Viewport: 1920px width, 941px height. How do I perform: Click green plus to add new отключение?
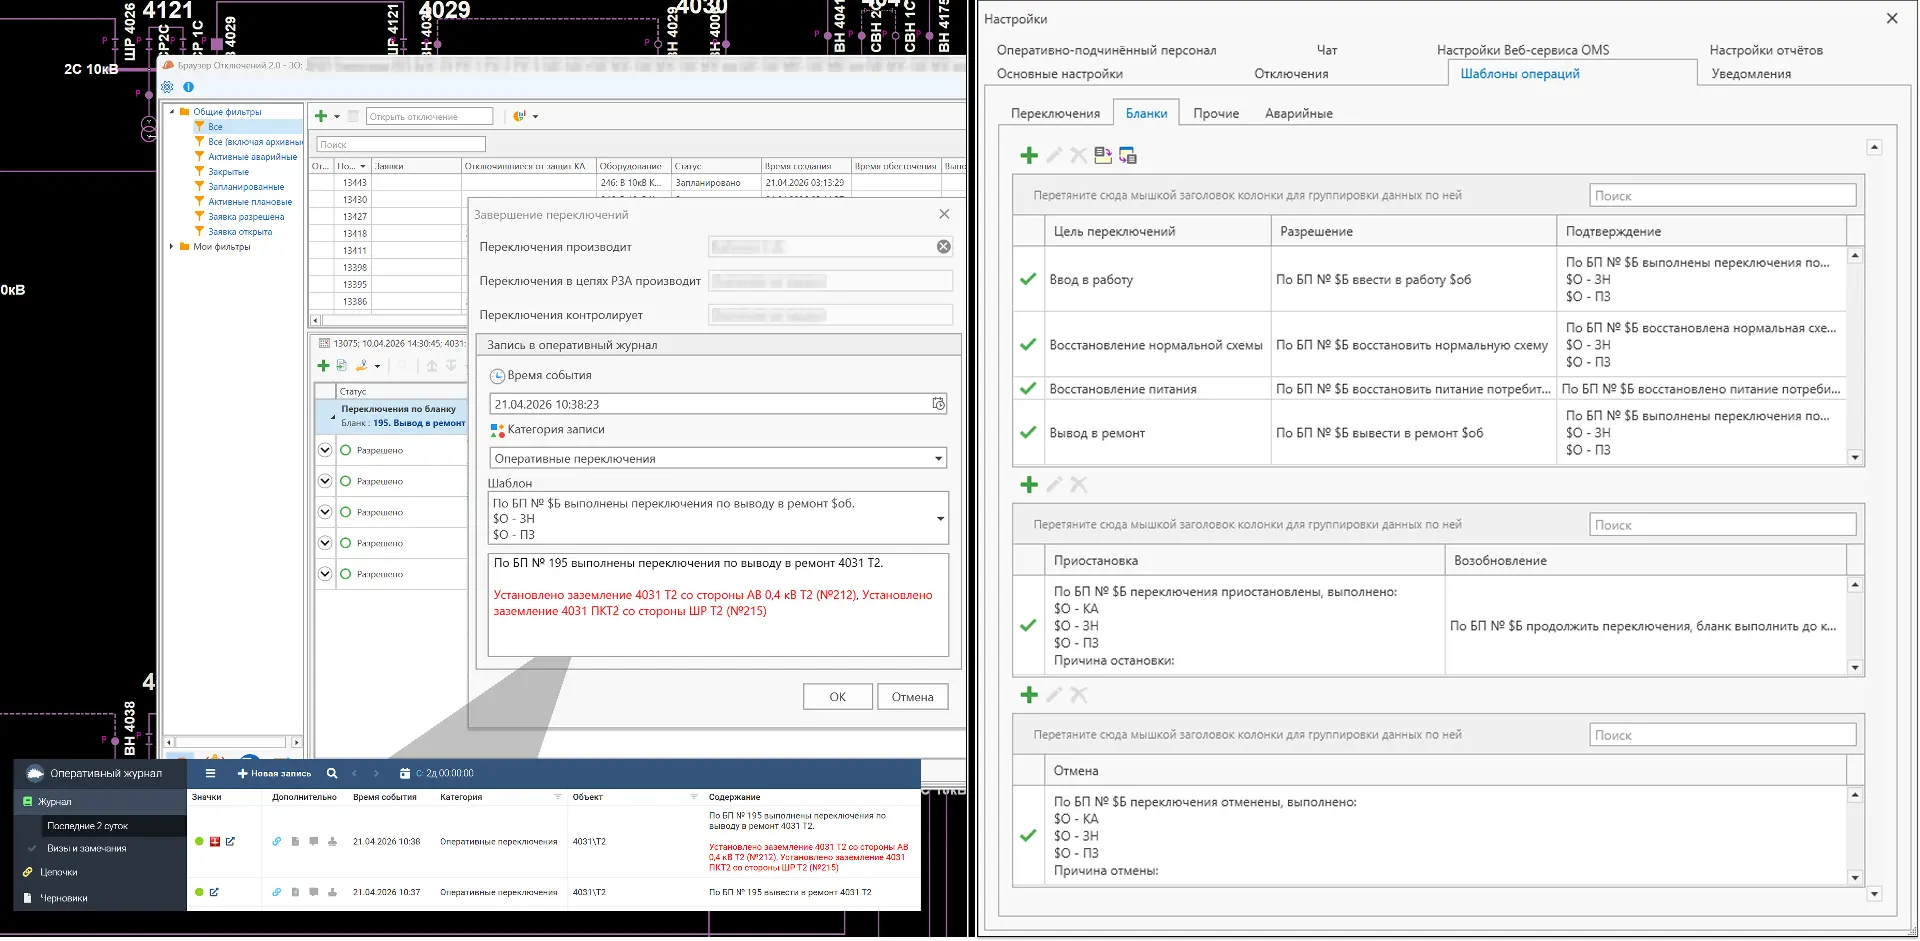(x=321, y=116)
